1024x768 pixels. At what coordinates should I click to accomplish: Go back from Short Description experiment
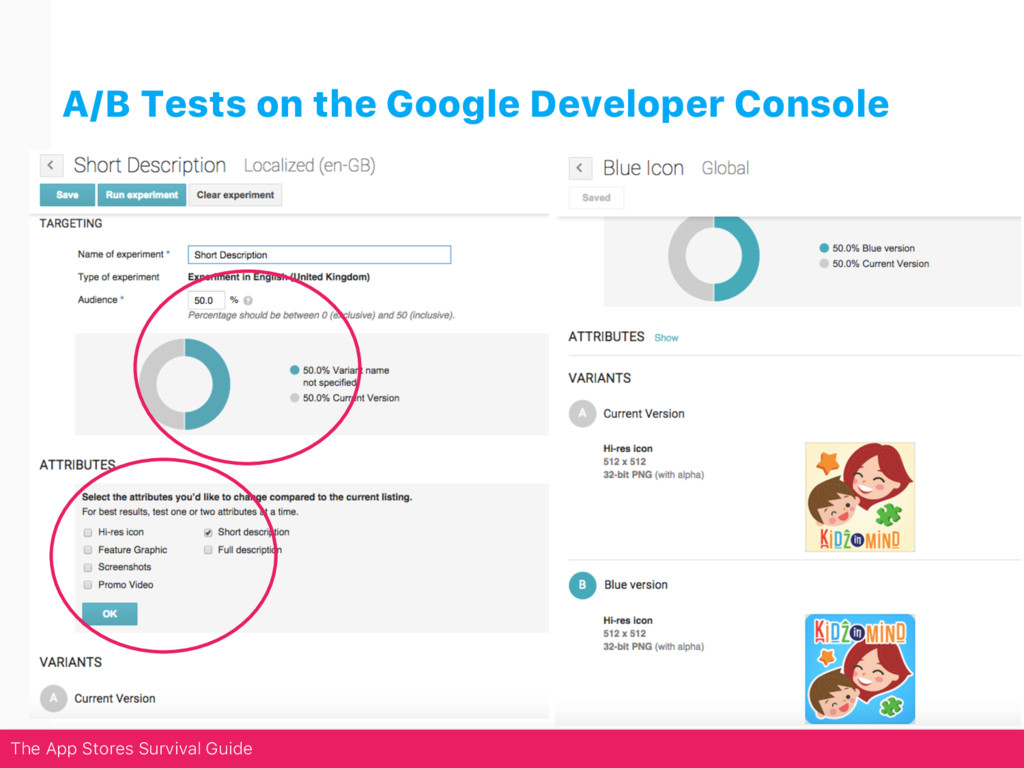(x=52, y=165)
